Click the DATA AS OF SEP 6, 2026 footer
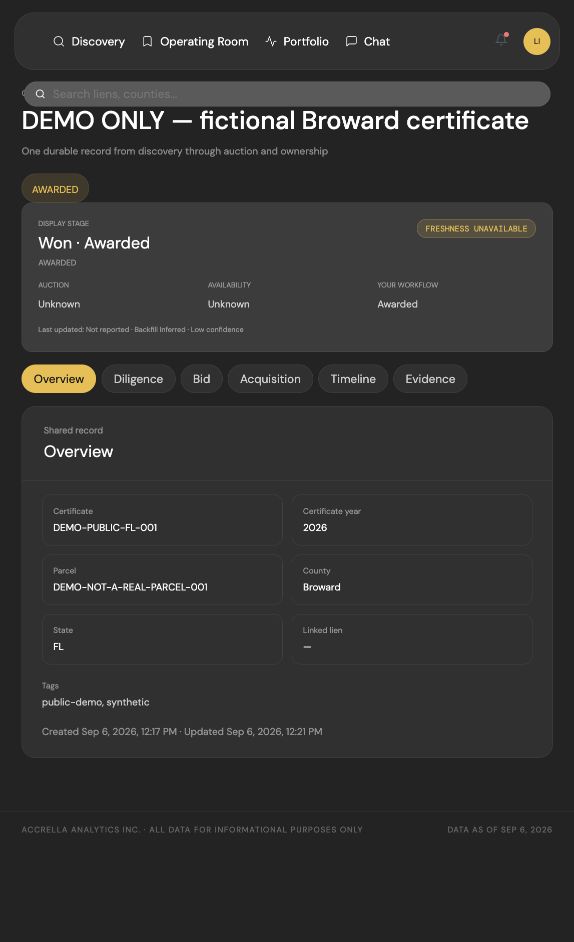574x942 pixels. click(499, 829)
